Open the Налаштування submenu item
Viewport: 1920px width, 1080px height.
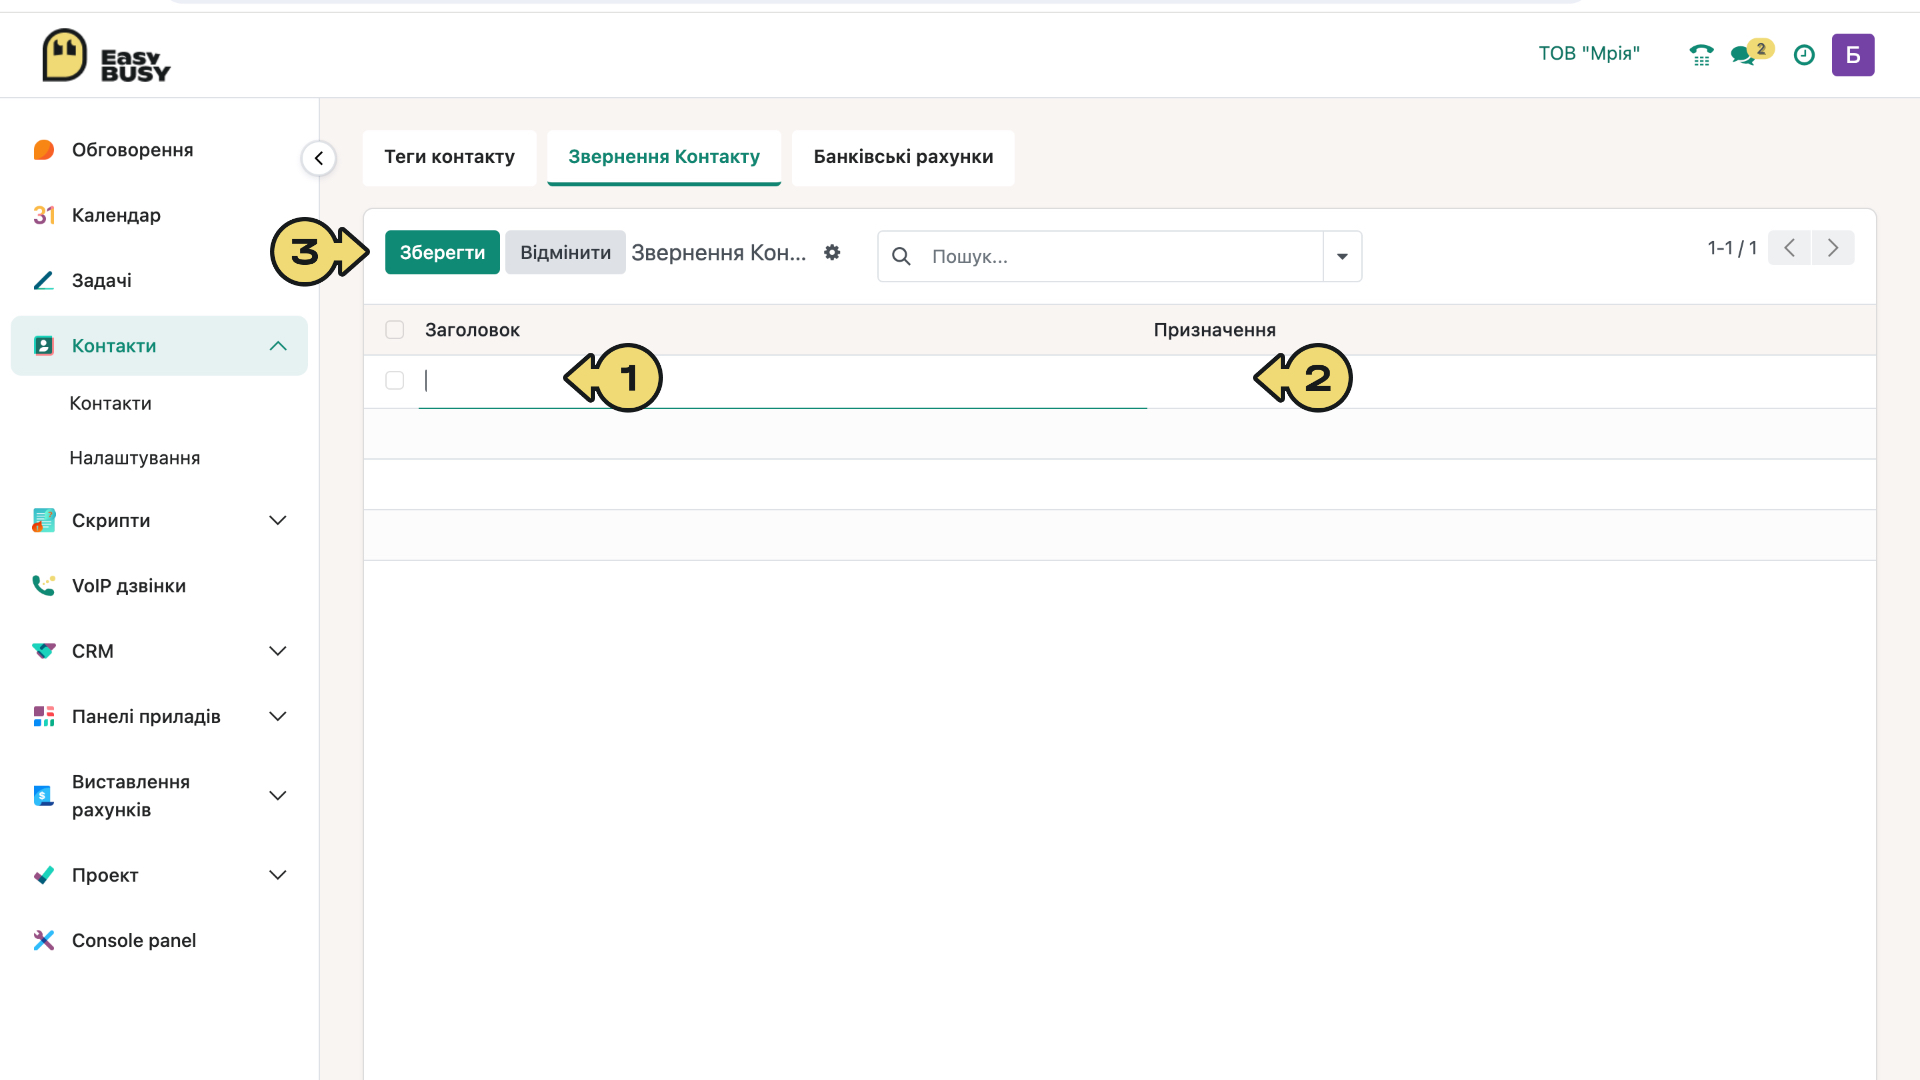[135, 458]
